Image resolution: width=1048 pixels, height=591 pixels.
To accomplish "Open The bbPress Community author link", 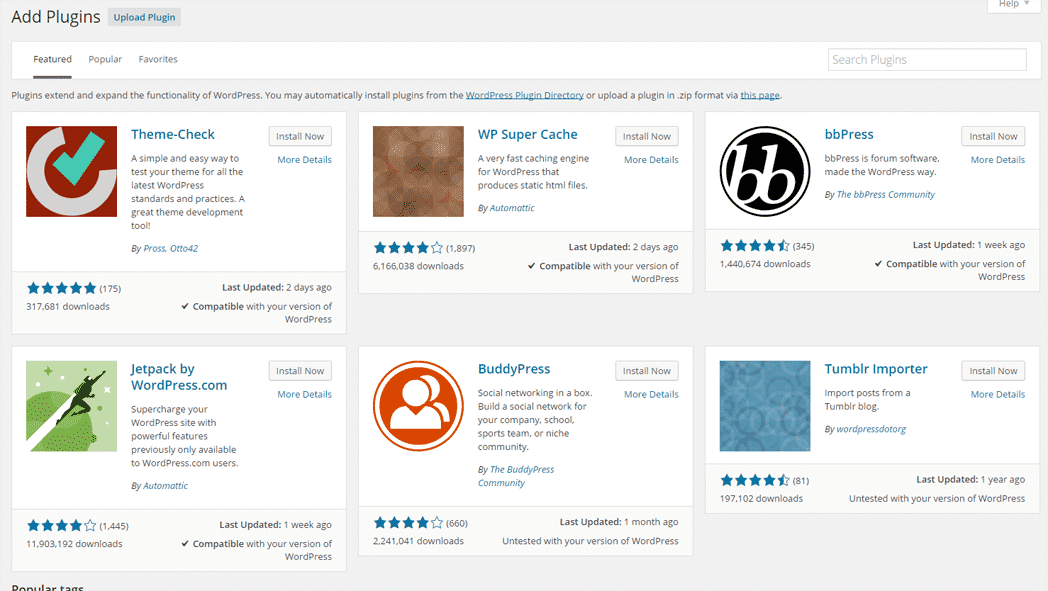I will [x=886, y=195].
